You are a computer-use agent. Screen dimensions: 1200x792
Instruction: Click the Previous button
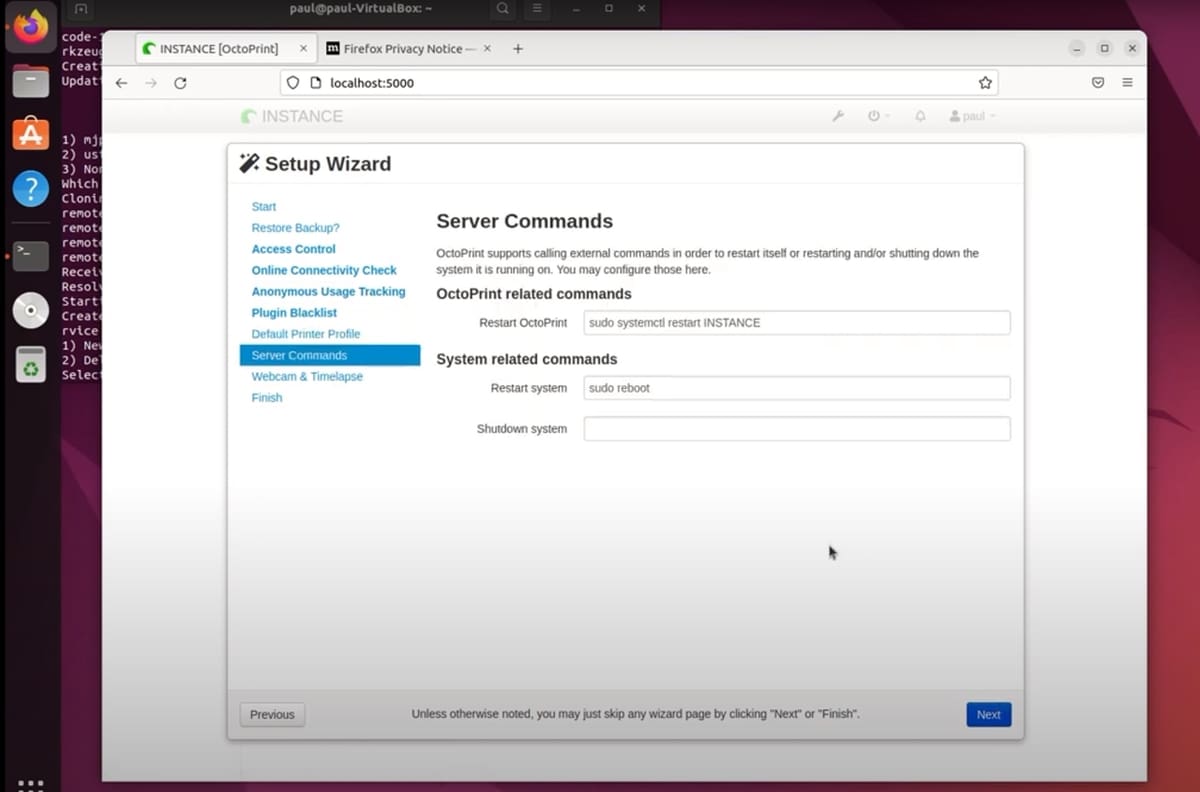tap(272, 714)
